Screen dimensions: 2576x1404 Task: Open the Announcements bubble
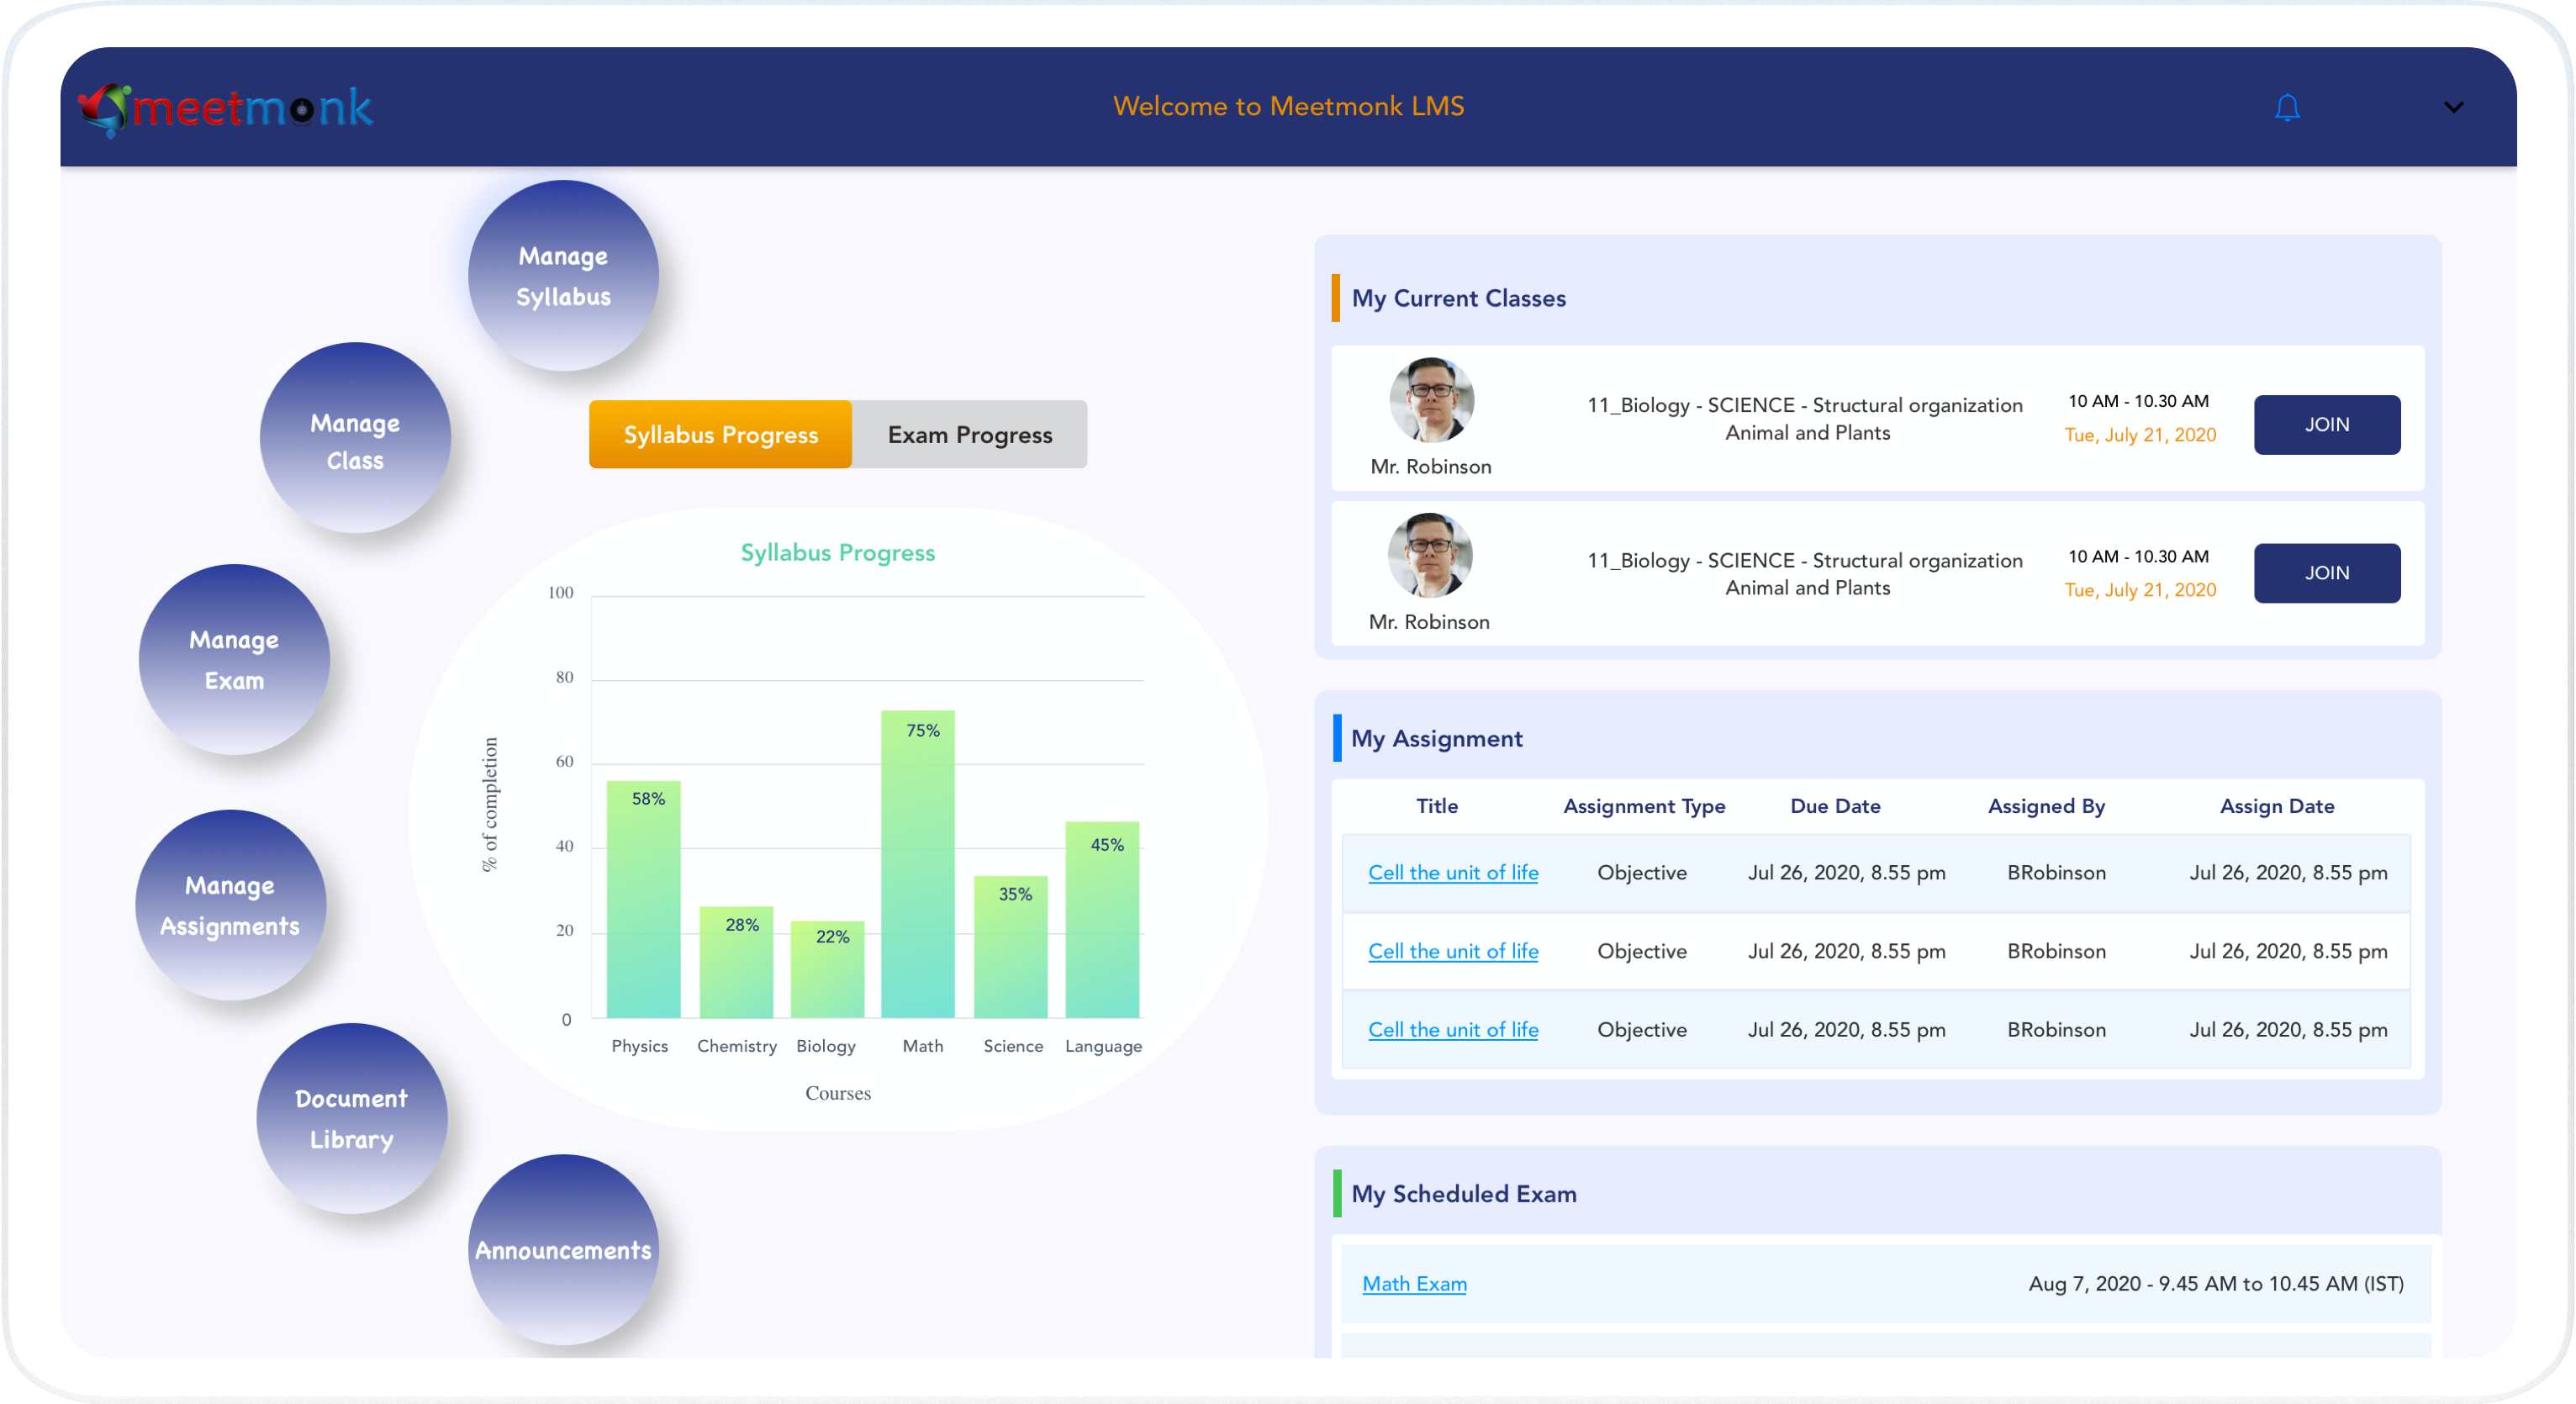[x=563, y=1249]
